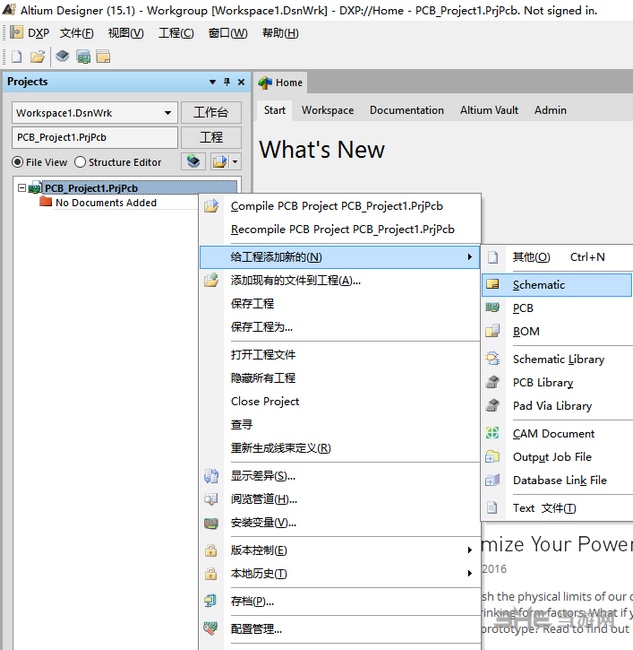Open the 文件(F) menu
Screen dimensions: 633x650
(x=77, y=33)
